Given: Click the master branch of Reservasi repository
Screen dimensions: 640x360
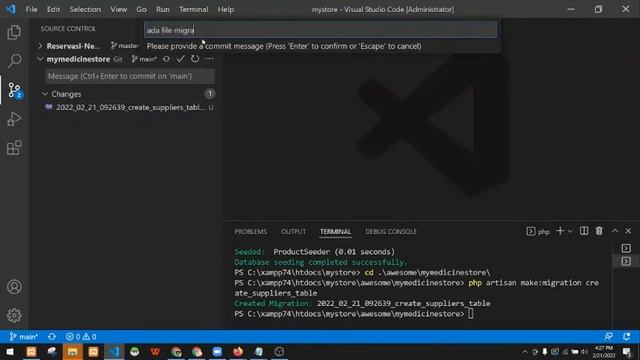Looking at the screenshot, I should [x=124, y=46].
